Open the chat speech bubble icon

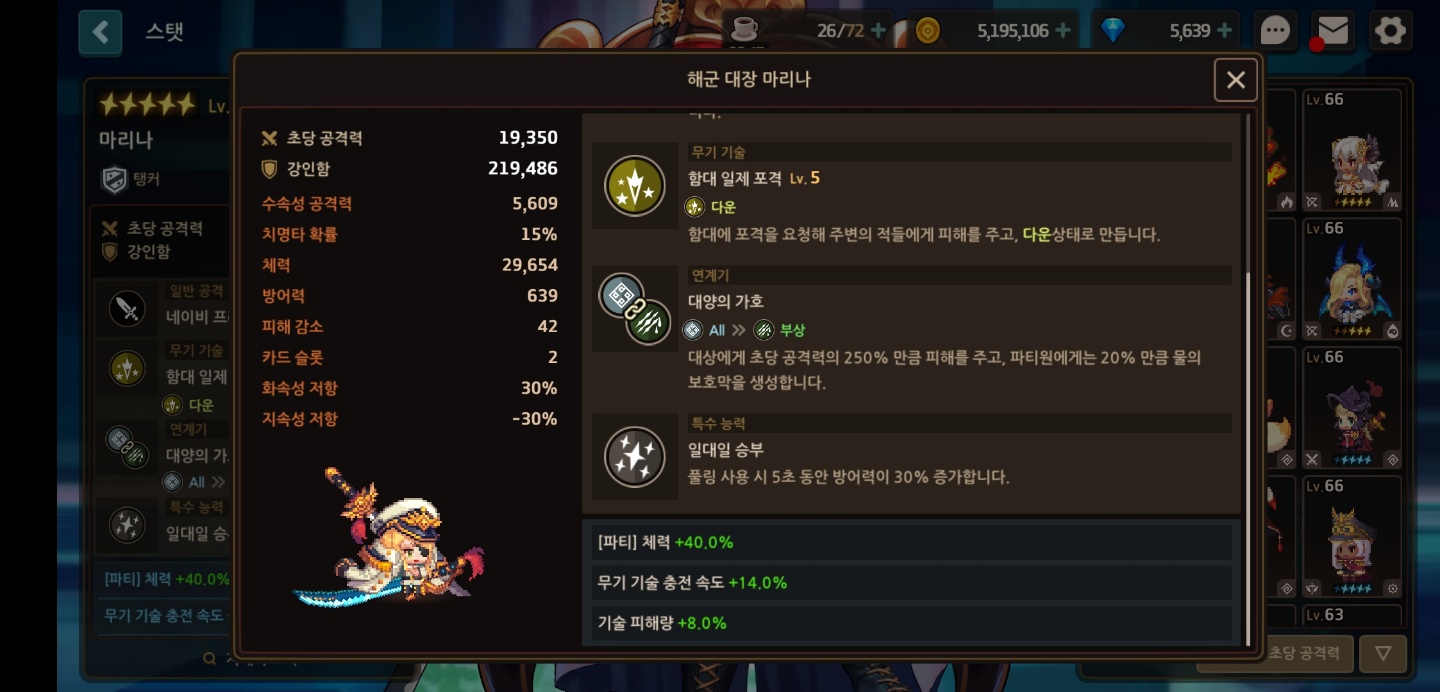1275,31
